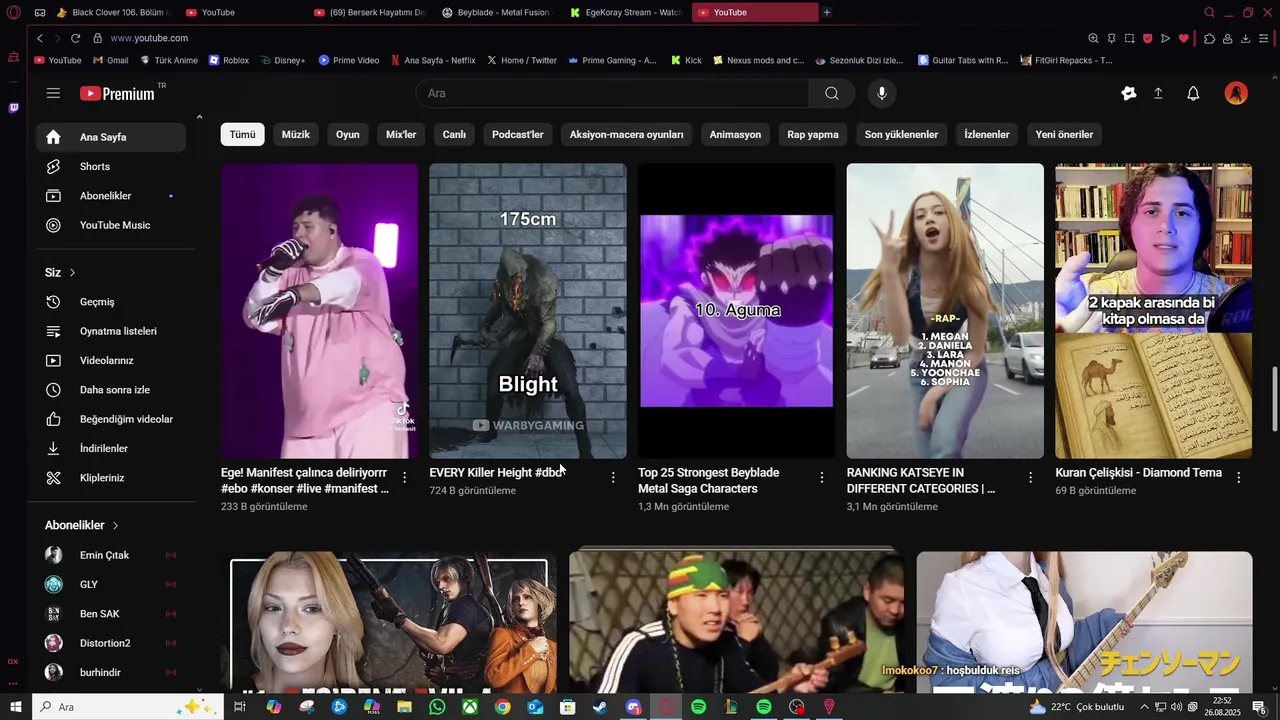This screenshot has height=720, width=1280.
Task: Open Opera extensions cube icon
Action: [x=1209, y=38]
